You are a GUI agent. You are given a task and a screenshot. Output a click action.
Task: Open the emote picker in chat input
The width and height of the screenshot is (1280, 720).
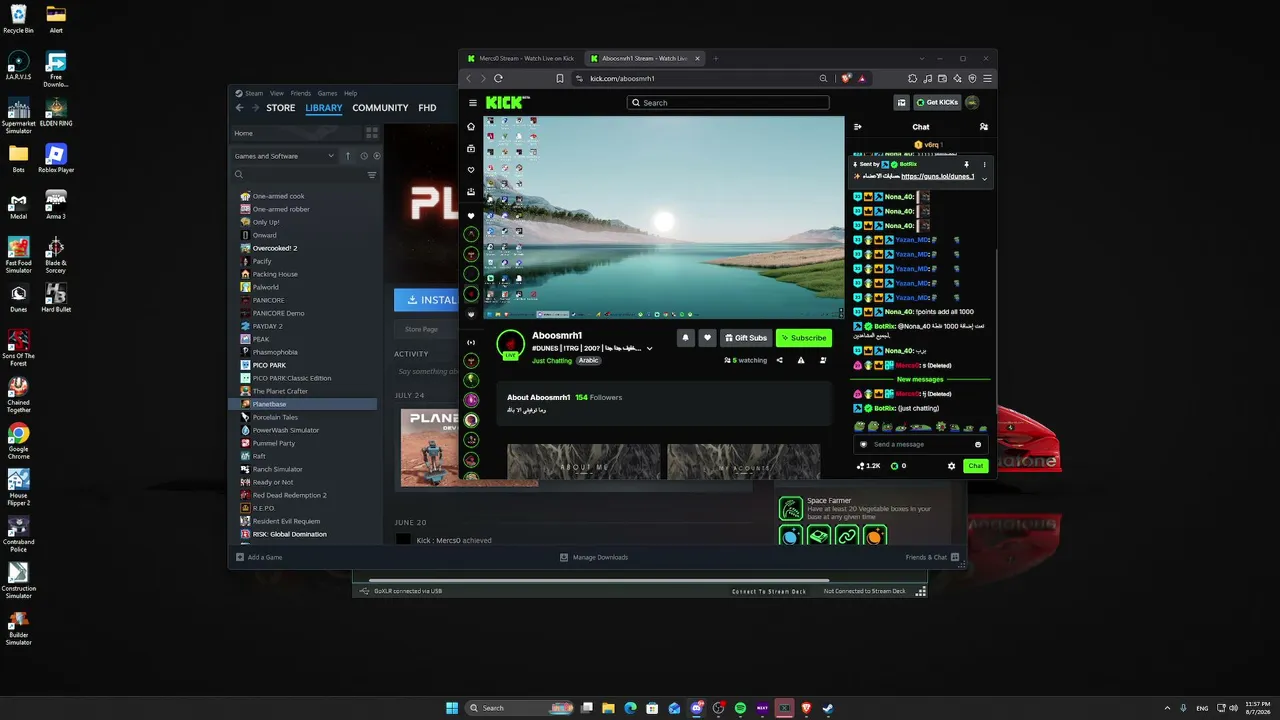coord(978,444)
